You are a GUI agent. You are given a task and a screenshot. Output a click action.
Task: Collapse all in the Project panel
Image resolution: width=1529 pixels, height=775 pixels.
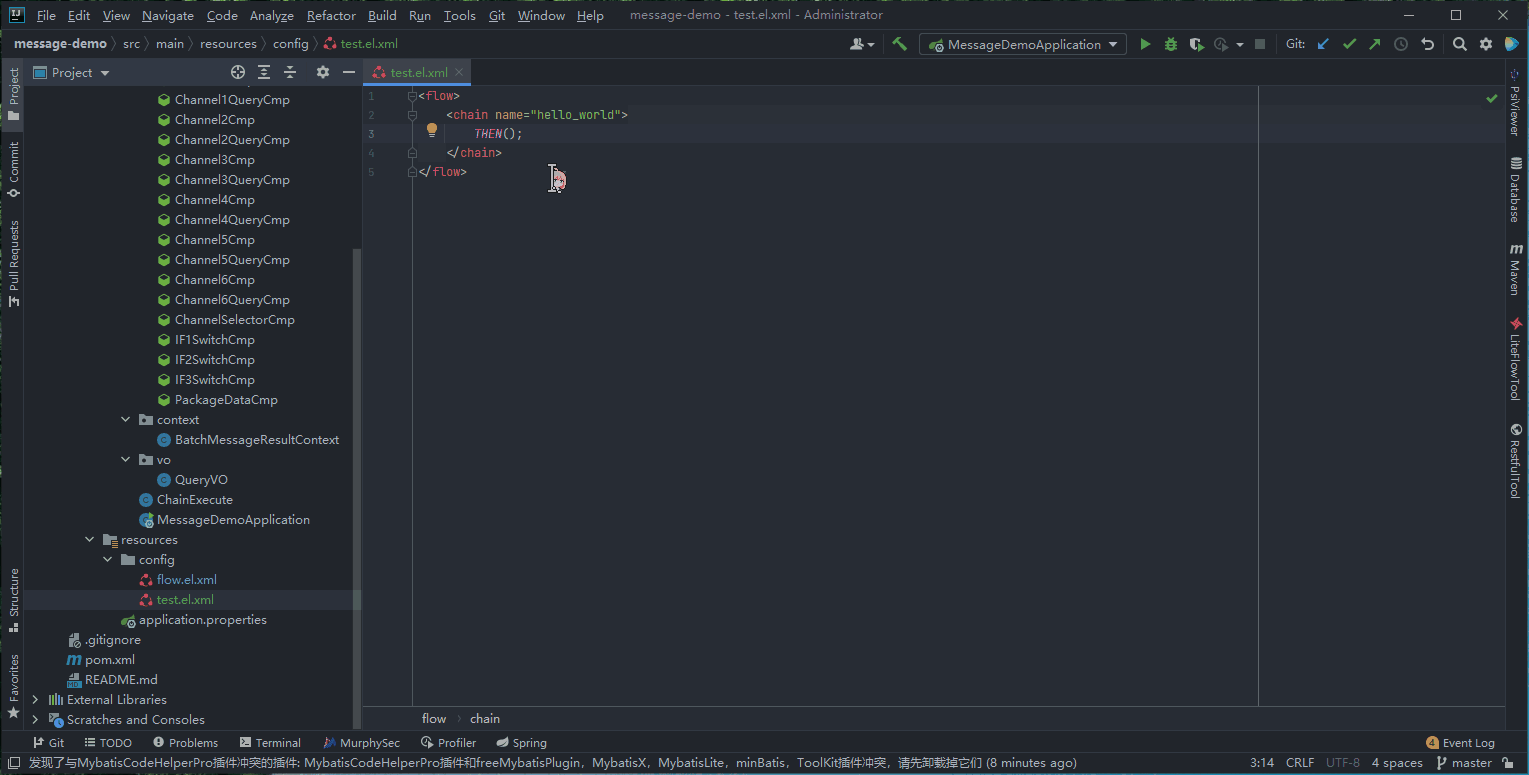pyautogui.click(x=290, y=72)
